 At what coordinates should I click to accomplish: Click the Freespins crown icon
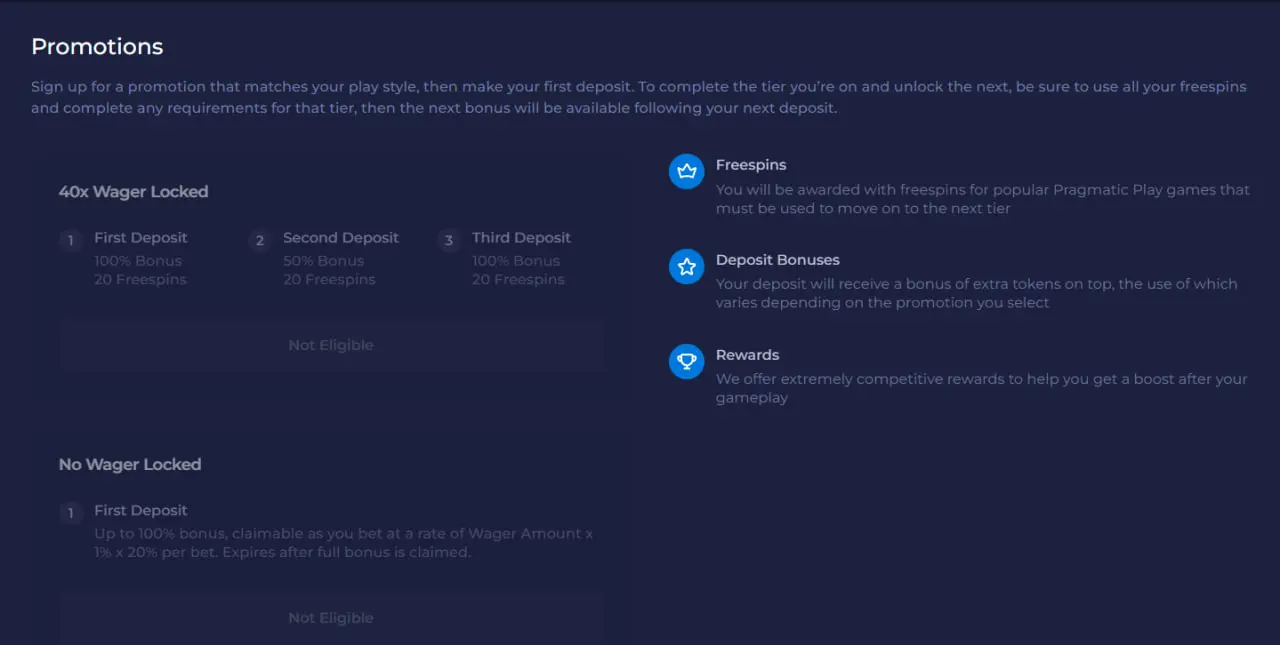pos(686,171)
